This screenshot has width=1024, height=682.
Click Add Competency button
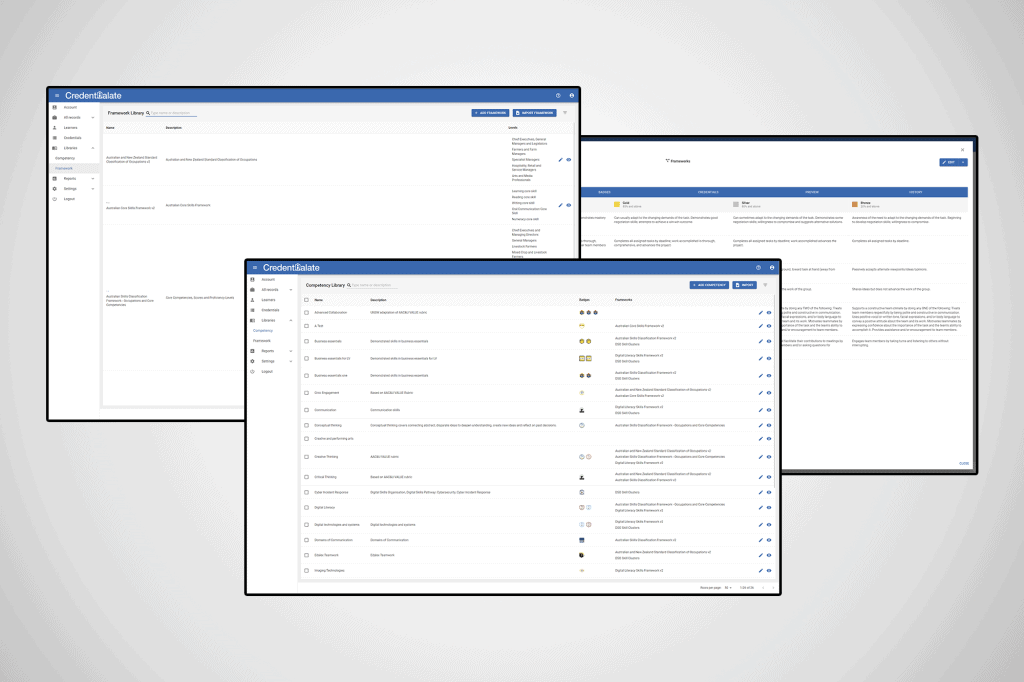tap(709, 285)
